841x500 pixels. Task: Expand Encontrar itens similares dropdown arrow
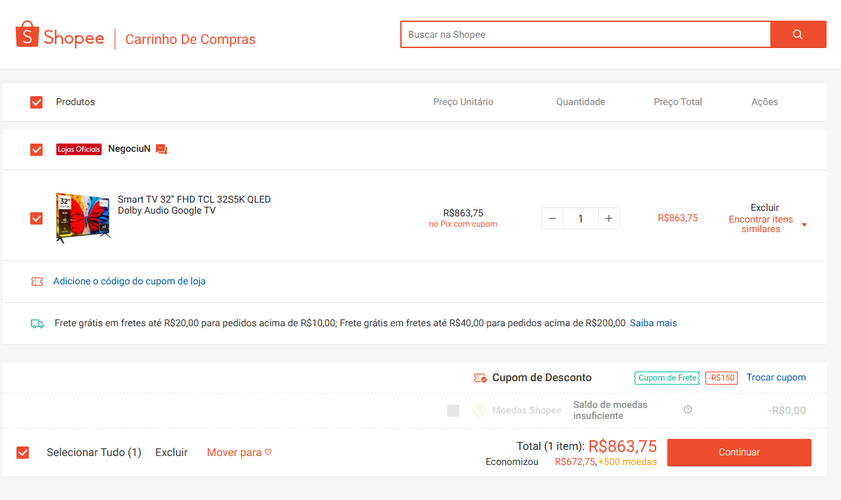804,225
